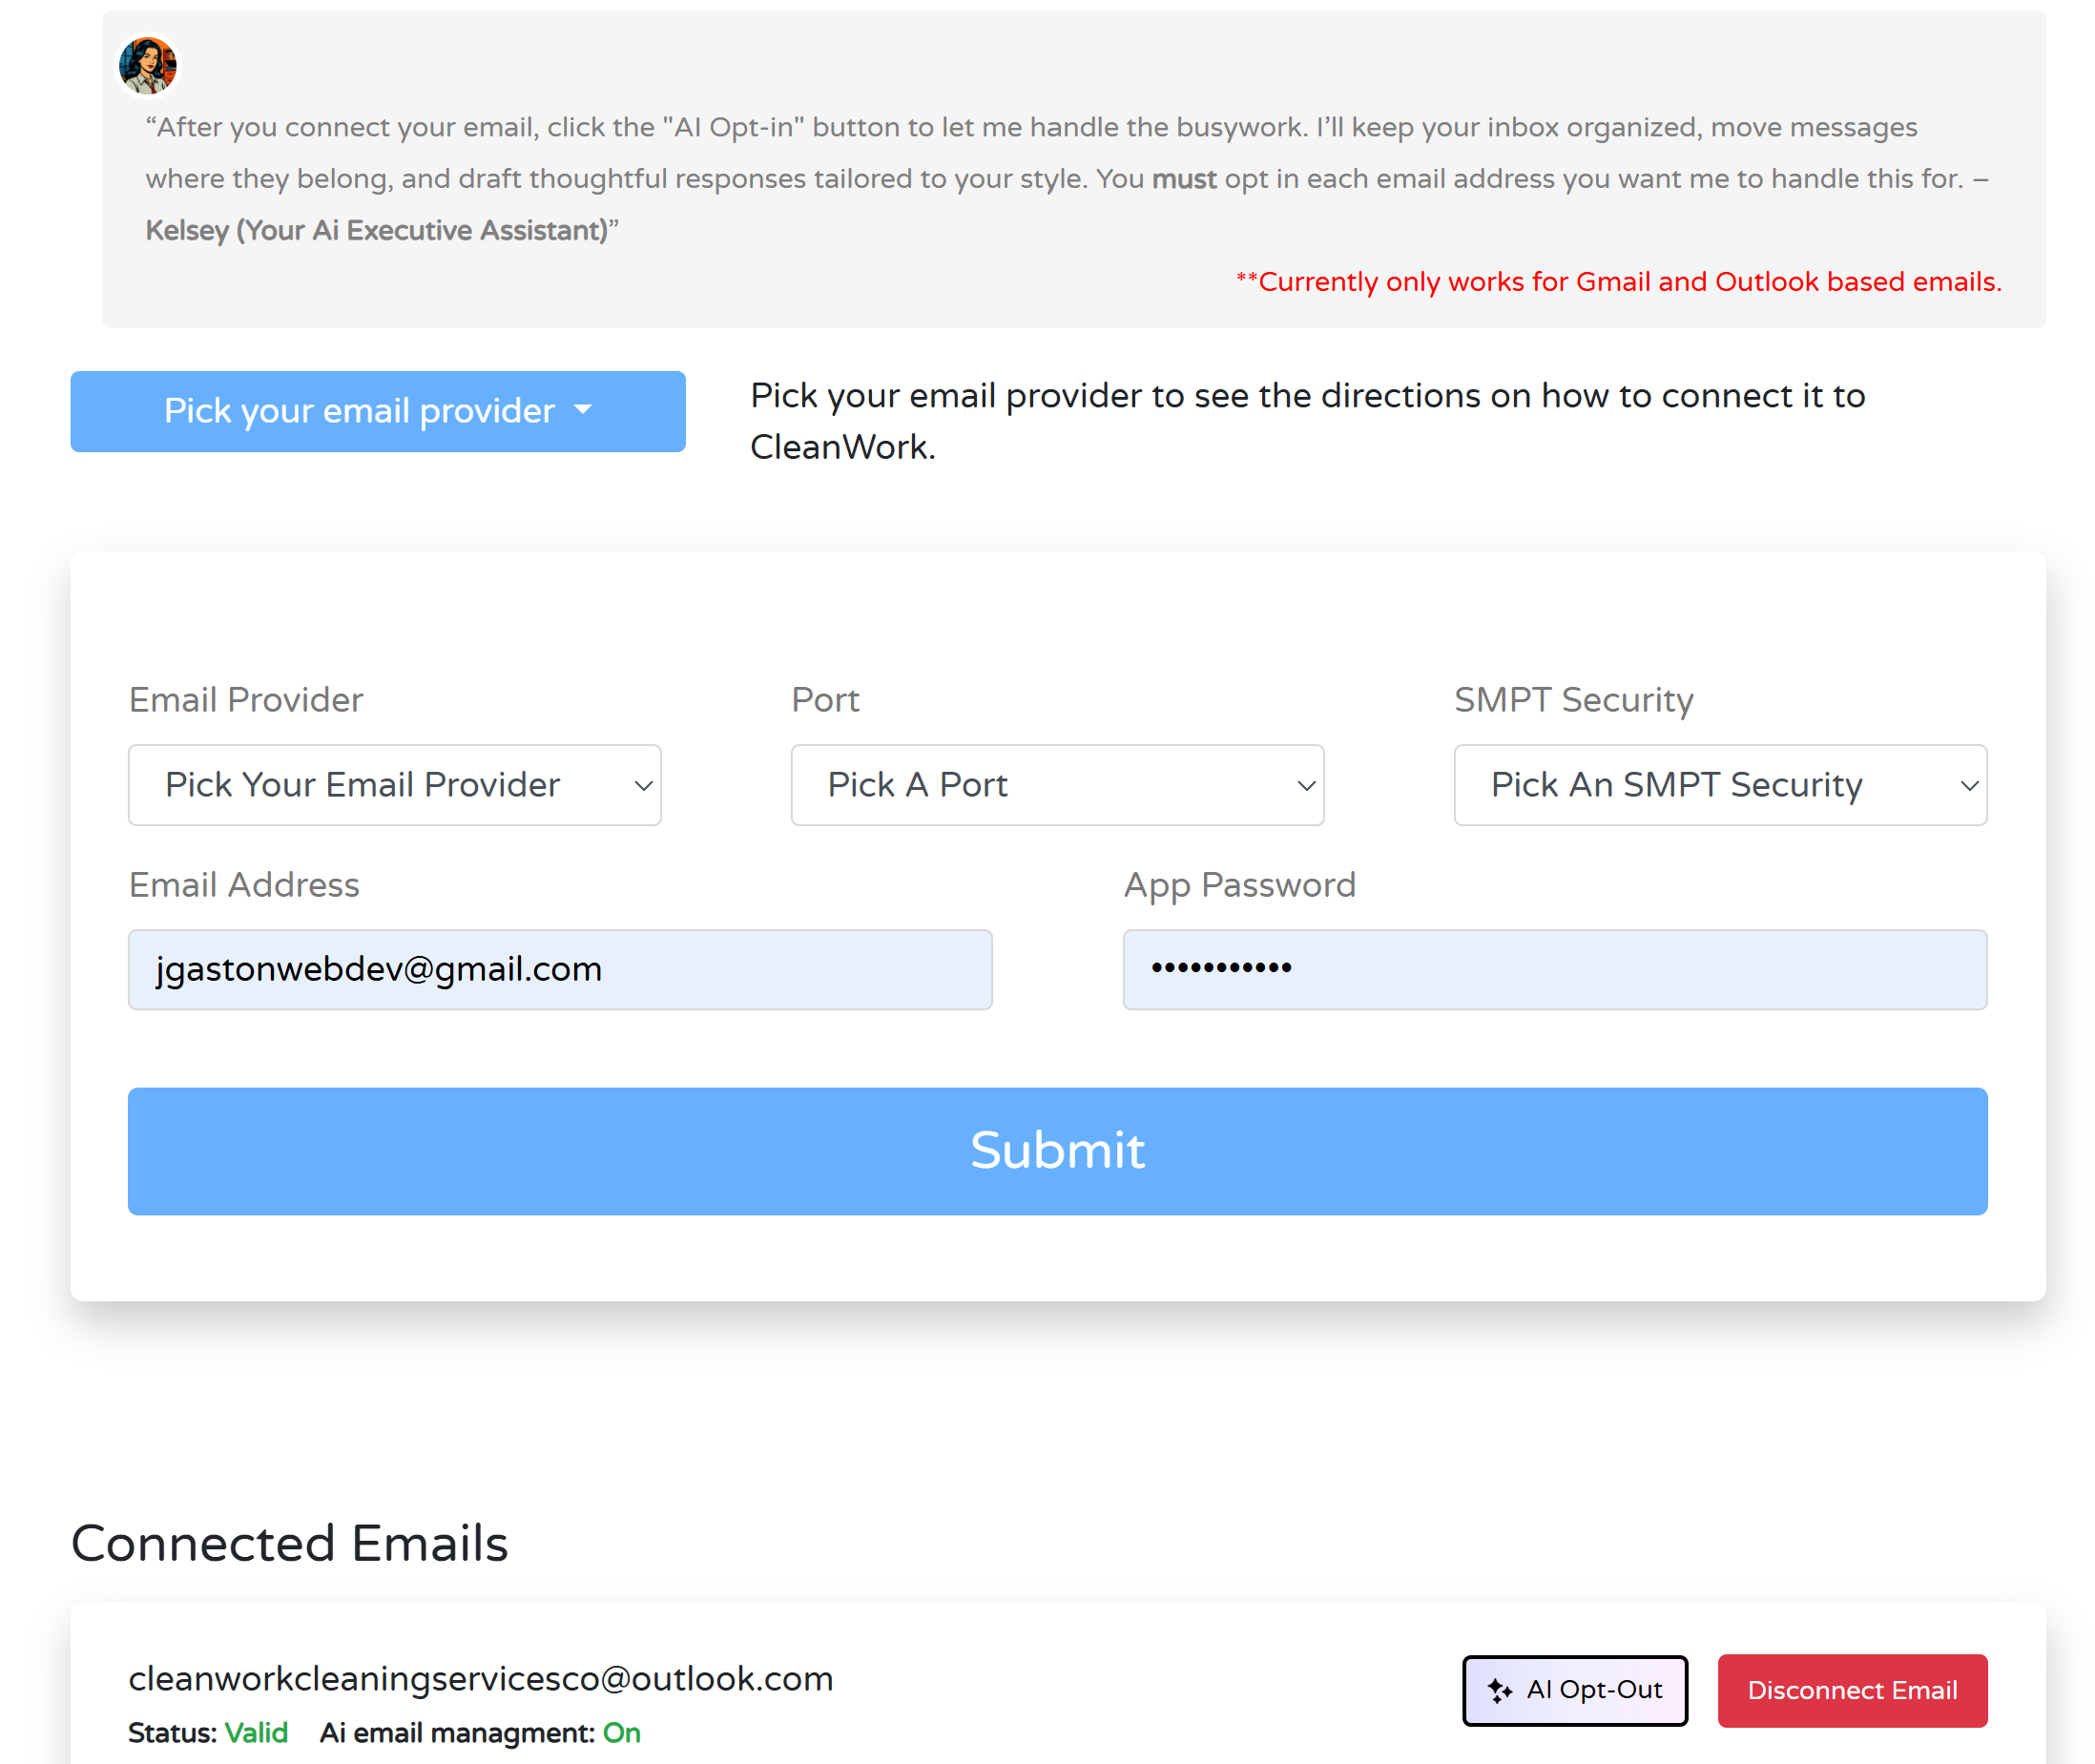Click the green "Valid" status text

(x=256, y=1733)
